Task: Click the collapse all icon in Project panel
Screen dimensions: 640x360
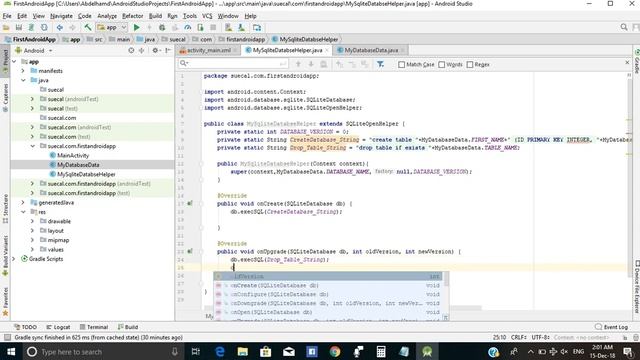Action: pyautogui.click(x=142, y=50)
